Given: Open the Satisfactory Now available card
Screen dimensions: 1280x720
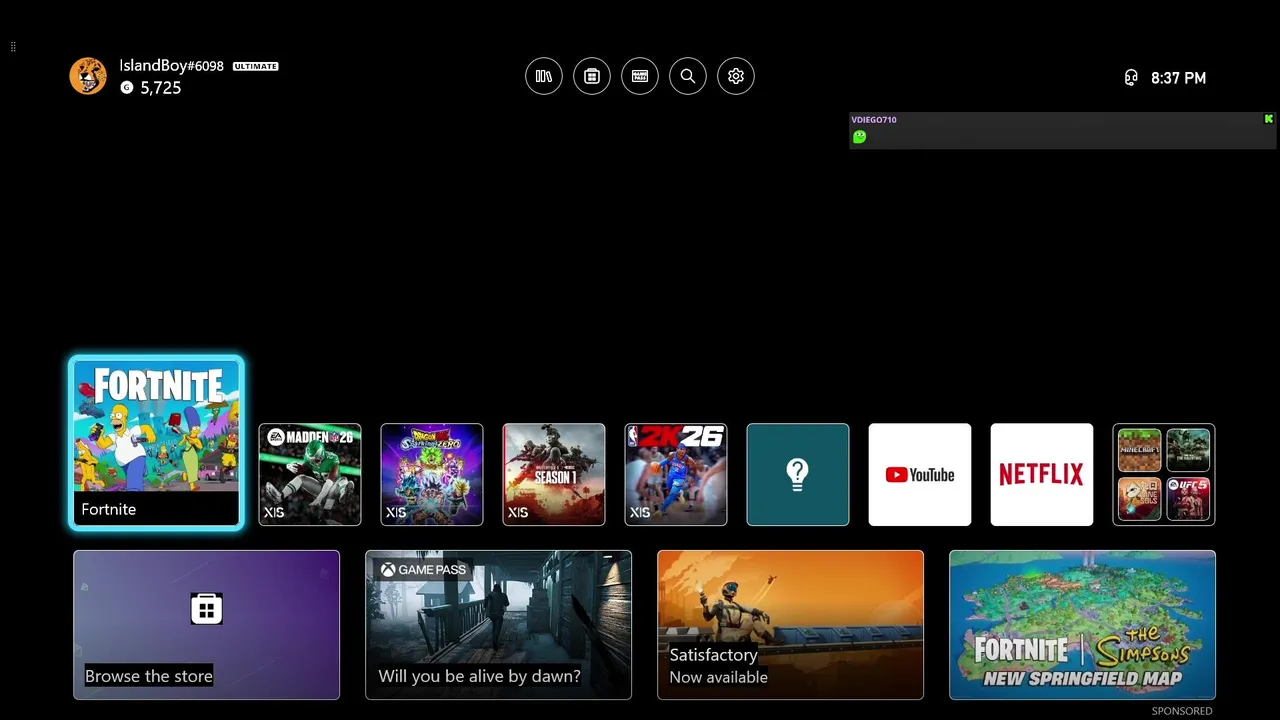Looking at the screenshot, I should [x=790, y=625].
